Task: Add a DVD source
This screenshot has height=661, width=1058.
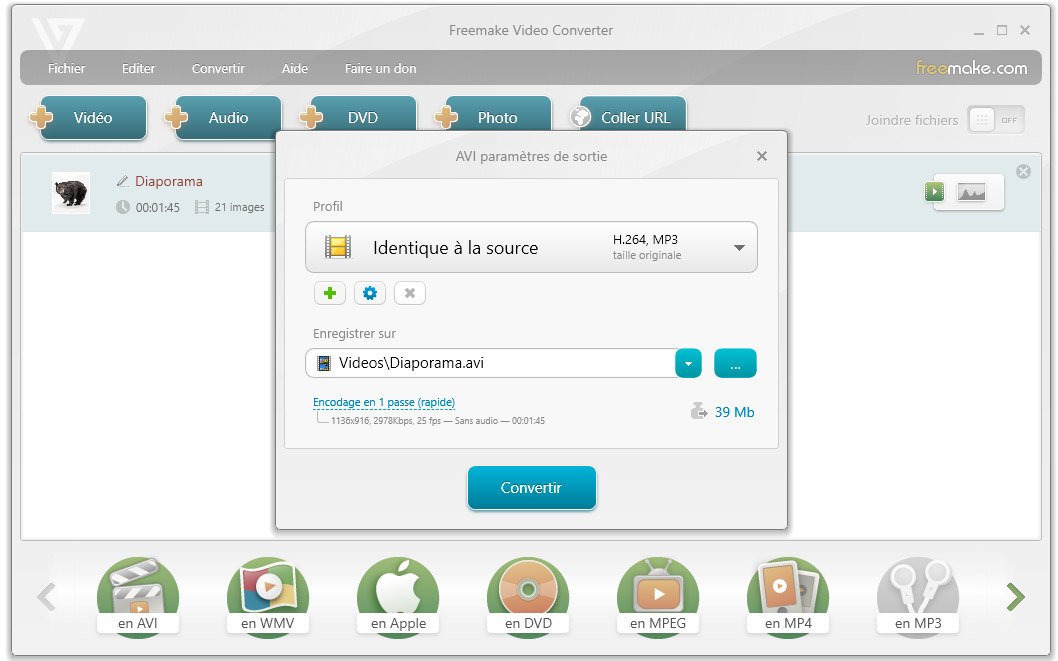Action: [x=358, y=115]
